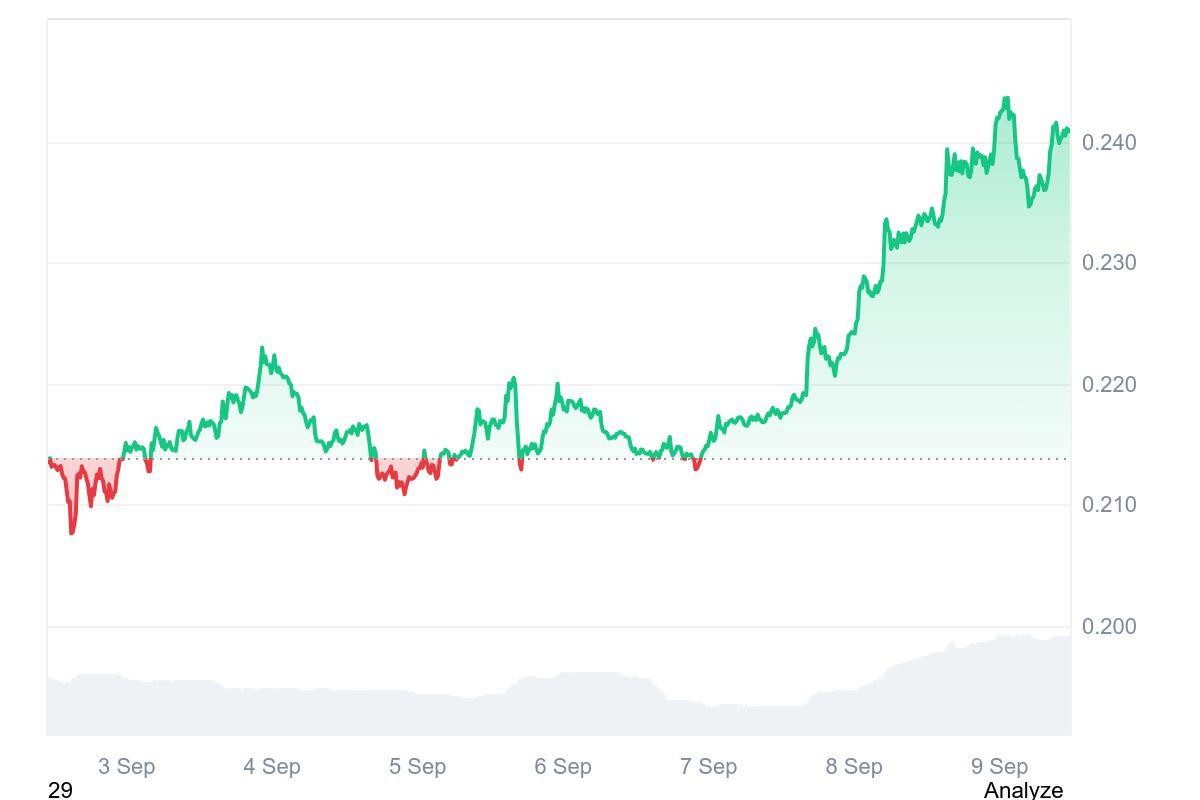Click the lowest red dip near chart start
Viewport: 1200px width, 800px height.
pyautogui.click(x=71, y=532)
